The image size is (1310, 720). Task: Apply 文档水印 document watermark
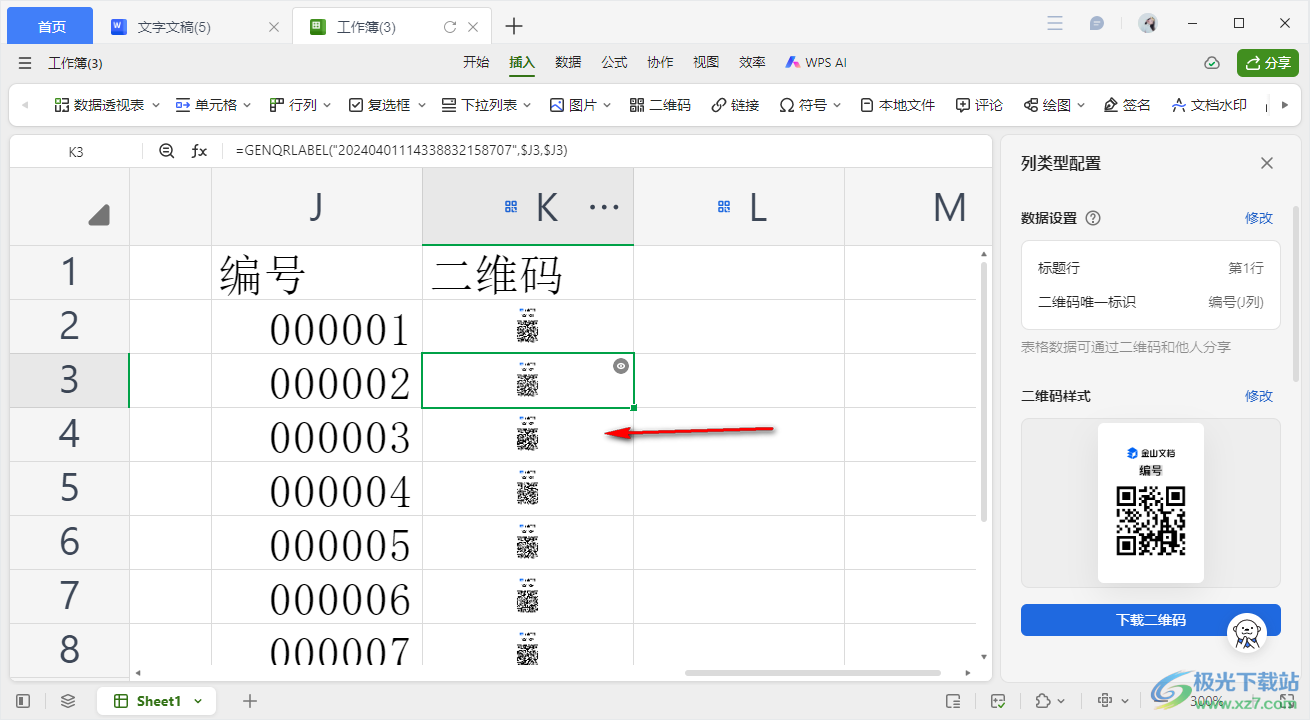tap(1209, 105)
